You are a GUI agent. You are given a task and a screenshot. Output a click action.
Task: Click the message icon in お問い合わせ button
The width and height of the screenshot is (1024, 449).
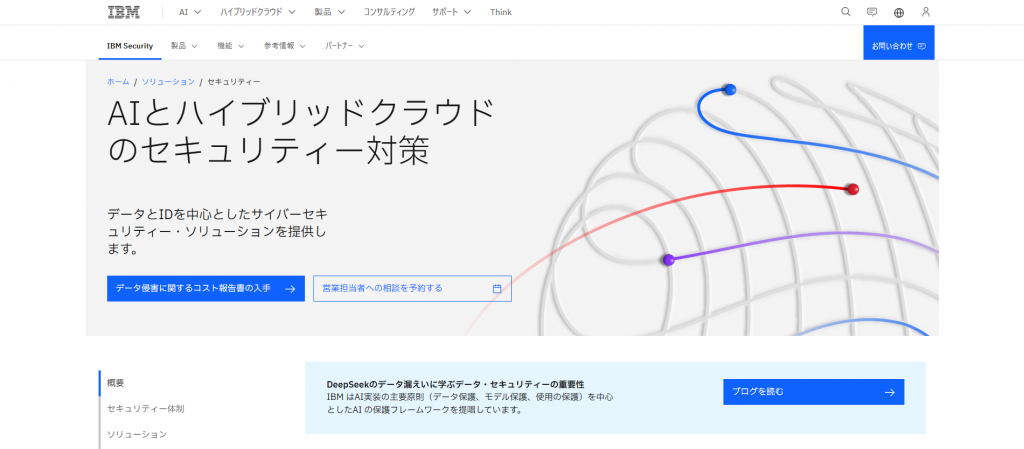tap(921, 46)
